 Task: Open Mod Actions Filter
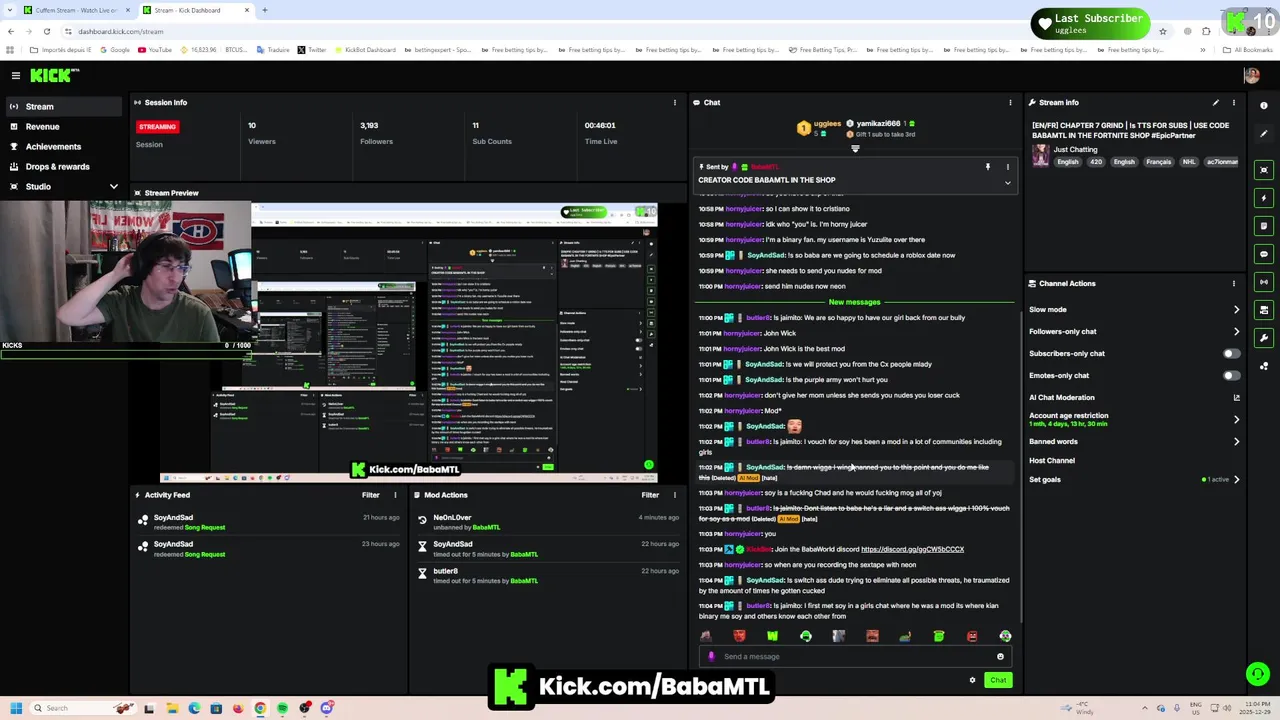(650, 495)
